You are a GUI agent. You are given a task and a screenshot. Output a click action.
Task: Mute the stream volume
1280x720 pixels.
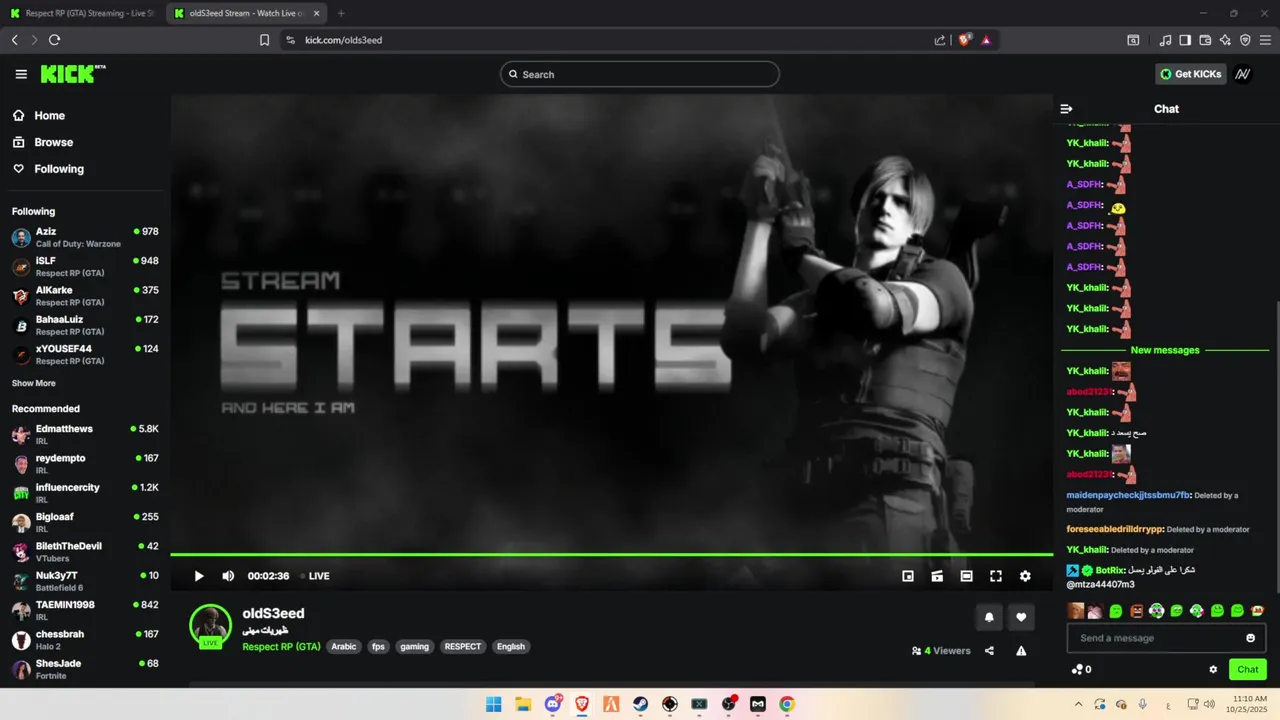pos(228,576)
